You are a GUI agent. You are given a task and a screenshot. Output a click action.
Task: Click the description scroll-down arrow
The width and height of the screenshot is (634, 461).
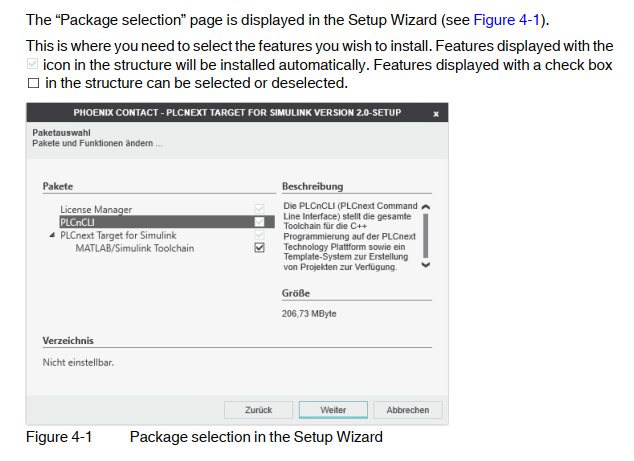pyautogui.click(x=425, y=265)
